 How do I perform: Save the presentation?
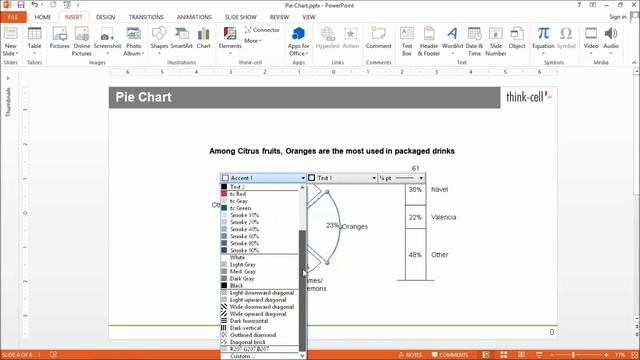click(21, 5)
